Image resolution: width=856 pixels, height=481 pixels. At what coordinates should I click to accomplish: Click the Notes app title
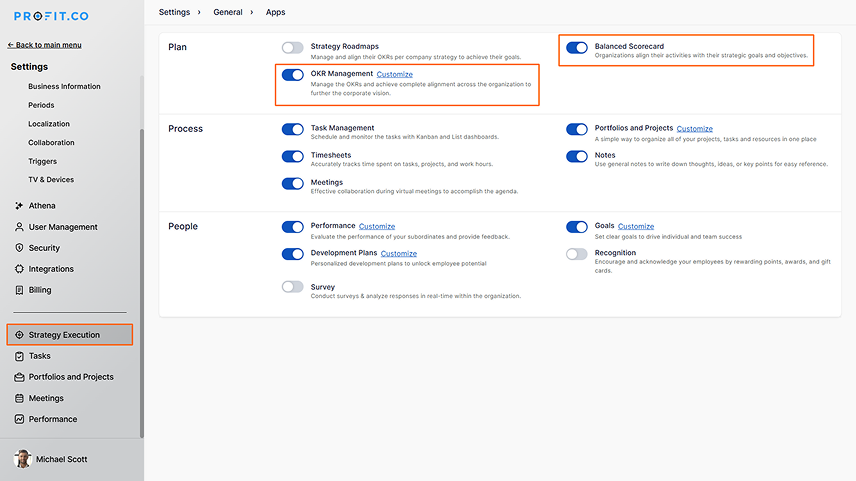click(605, 155)
